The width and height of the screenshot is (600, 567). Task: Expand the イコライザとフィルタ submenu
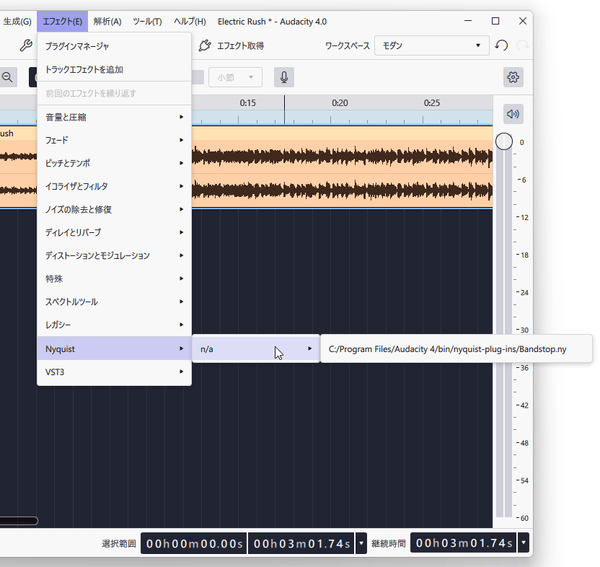(x=114, y=186)
